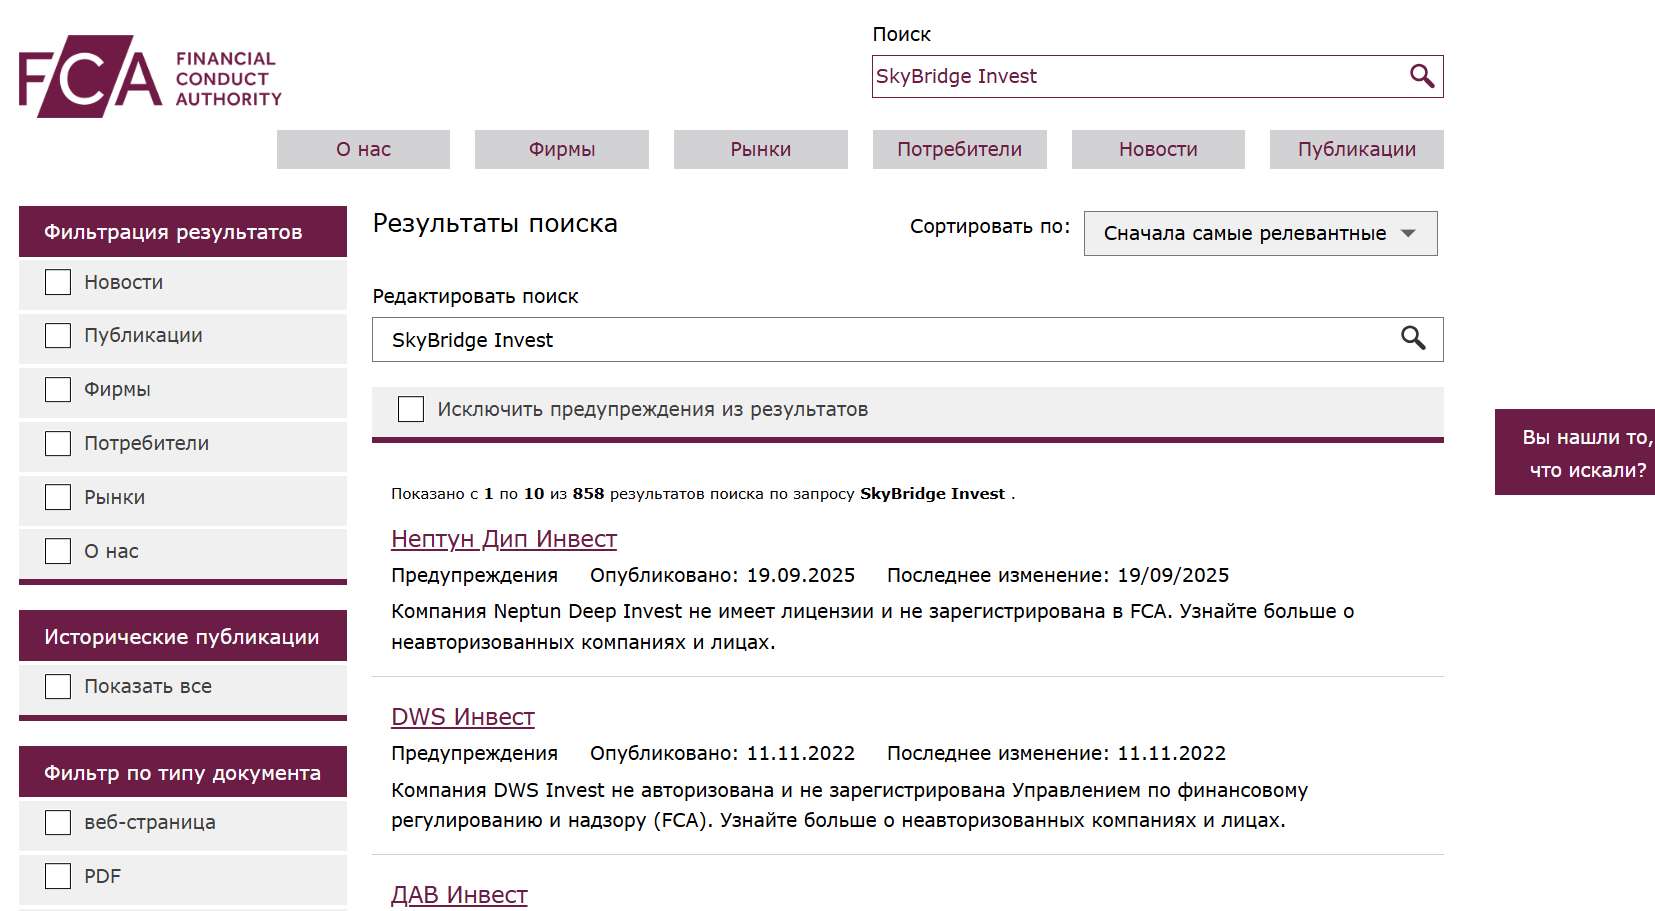Enable the Новости filter checkbox
Viewport: 1655px width, 911px height.
pyautogui.click(x=58, y=282)
